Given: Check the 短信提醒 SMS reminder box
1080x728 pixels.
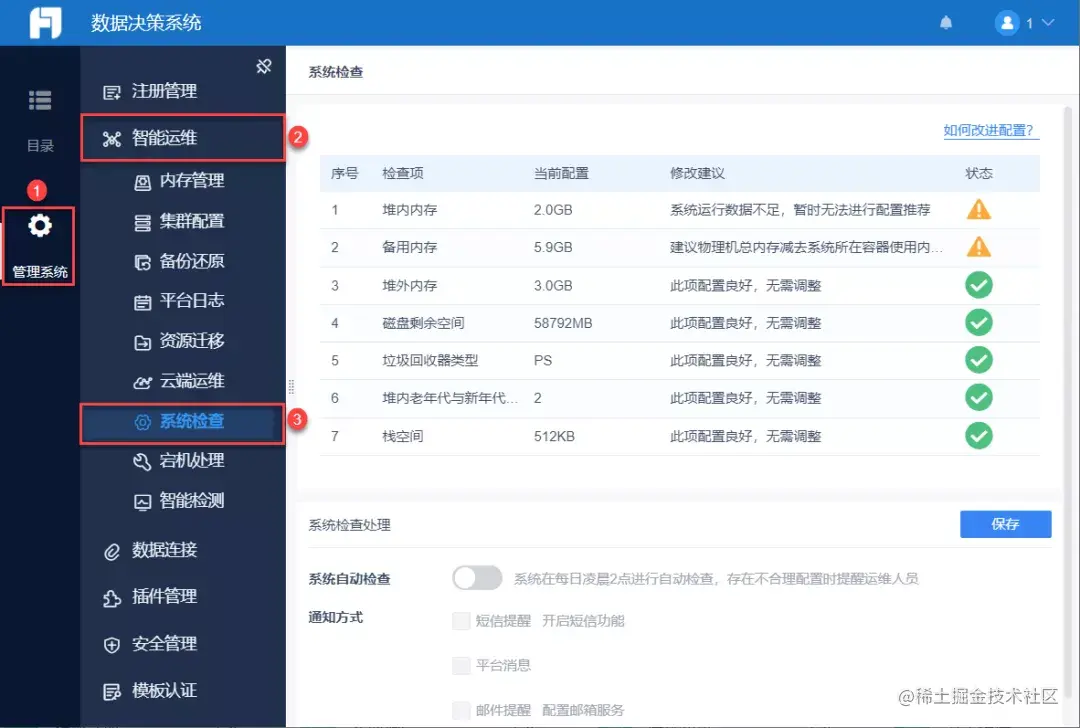Looking at the screenshot, I should 461,621.
